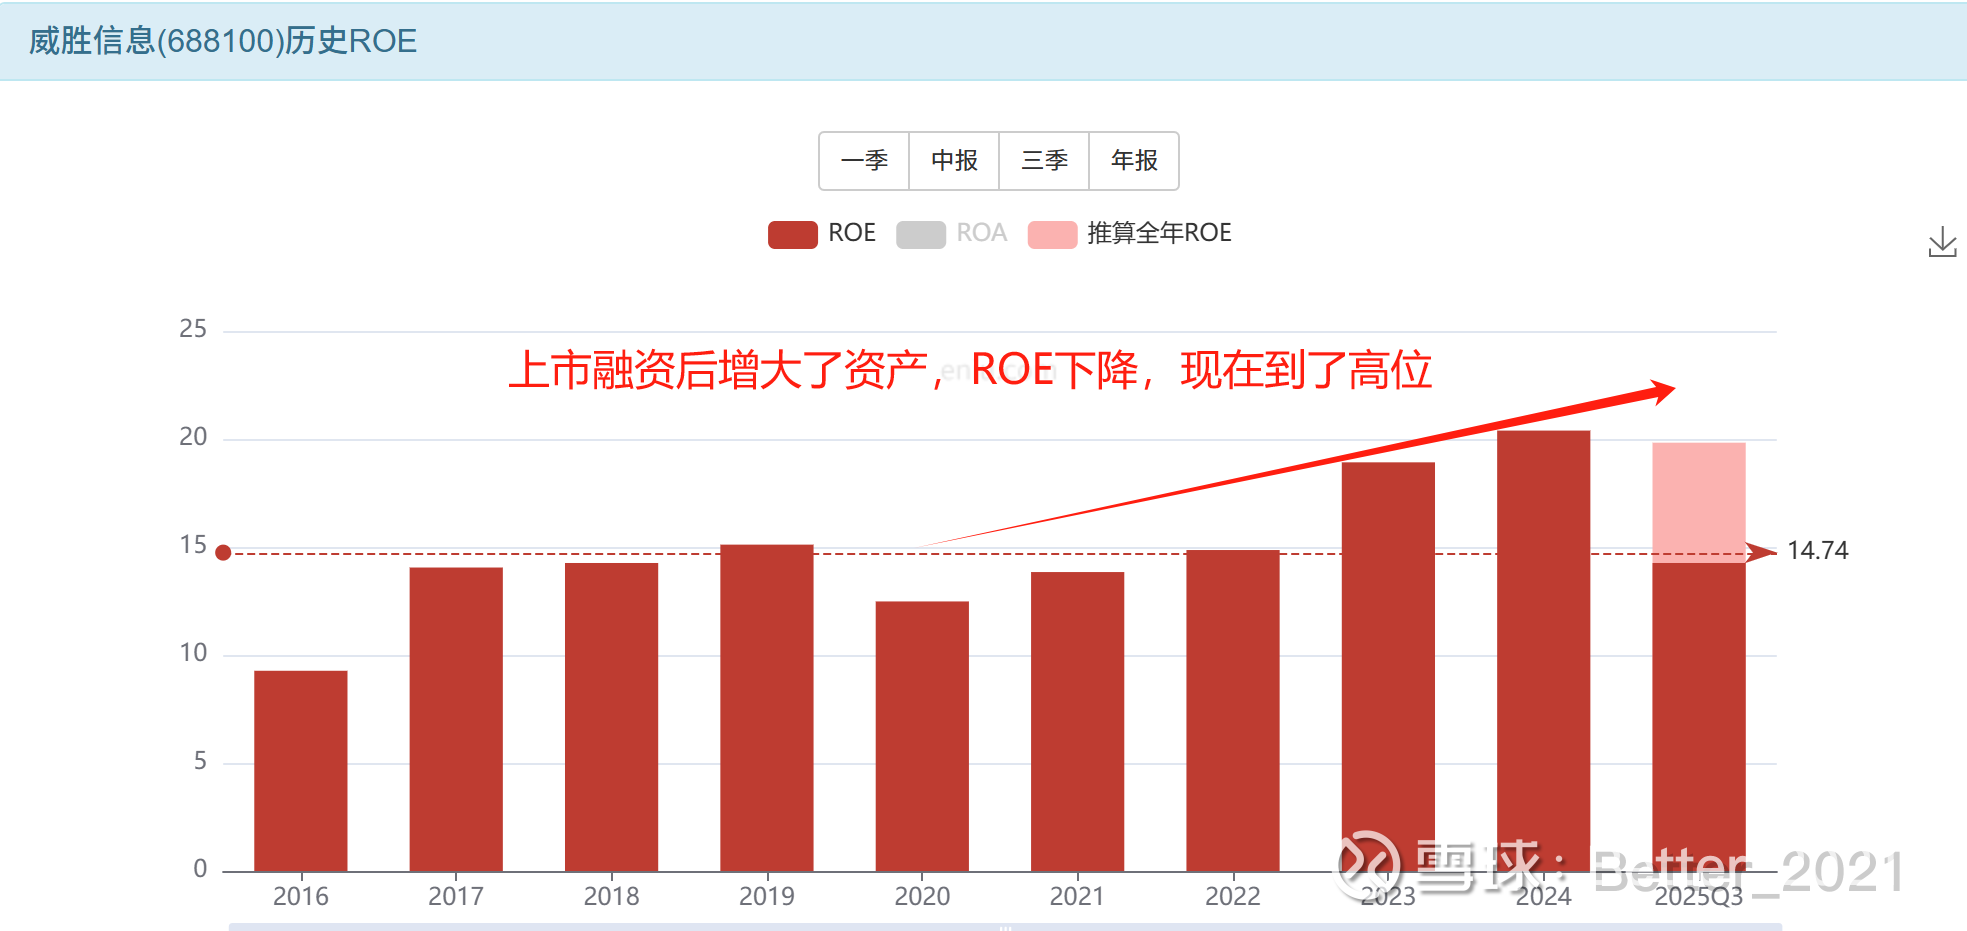This screenshot has width=1967, height=931.
Task: Click the 2019 x-axis label
Action: point(767,896)
